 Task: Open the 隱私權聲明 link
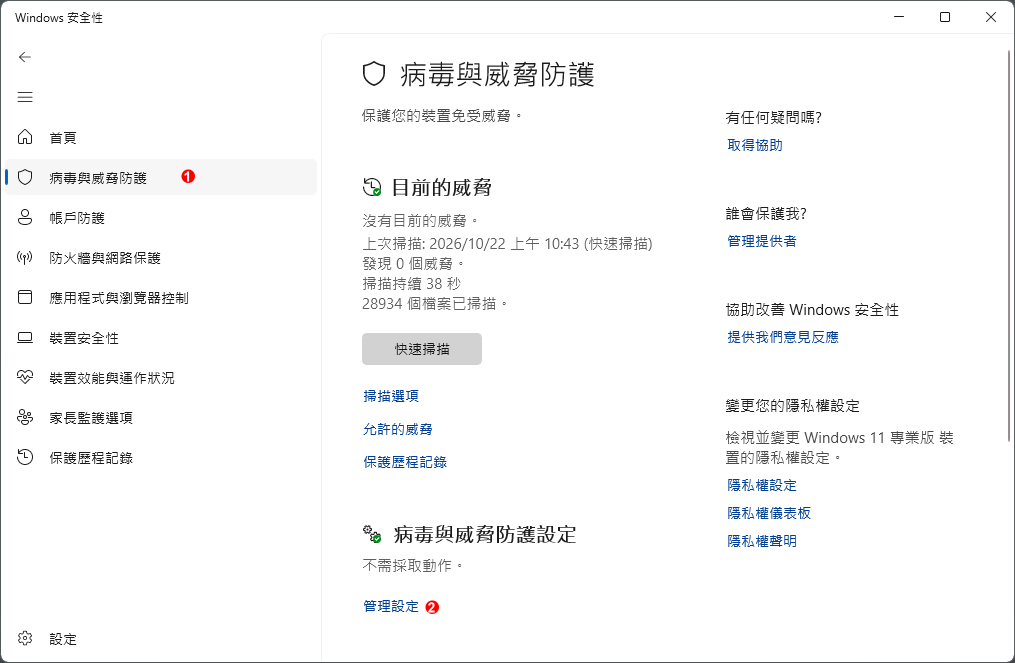[x=762, y=541]
